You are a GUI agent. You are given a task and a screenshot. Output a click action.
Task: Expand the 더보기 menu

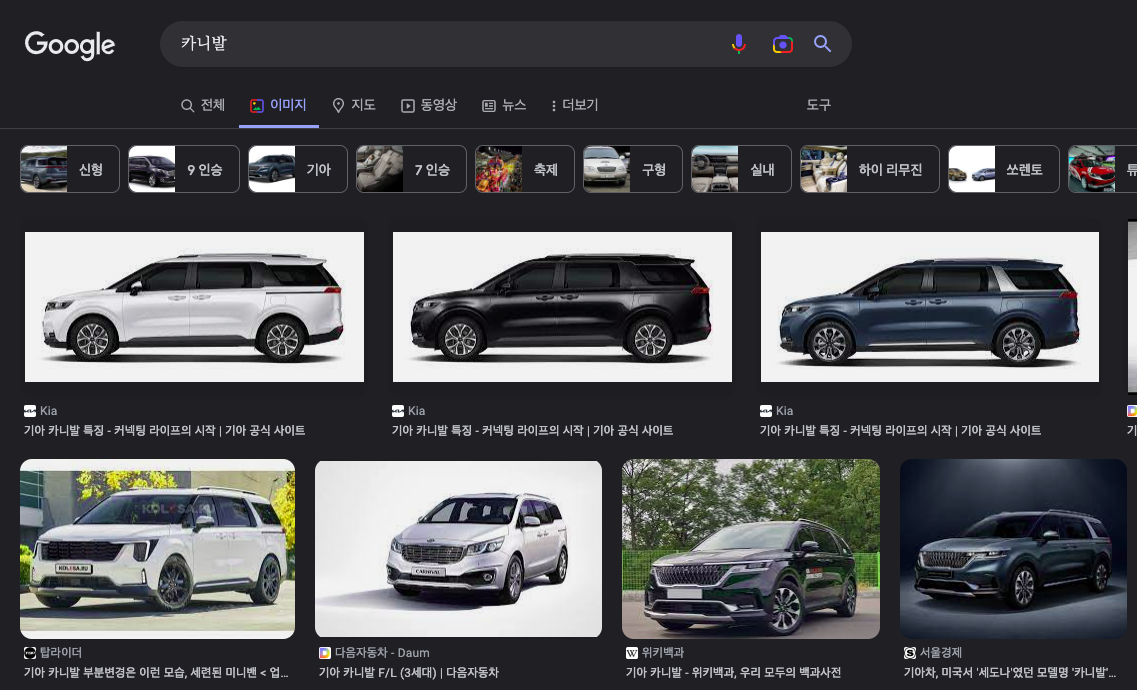[574, 105]
